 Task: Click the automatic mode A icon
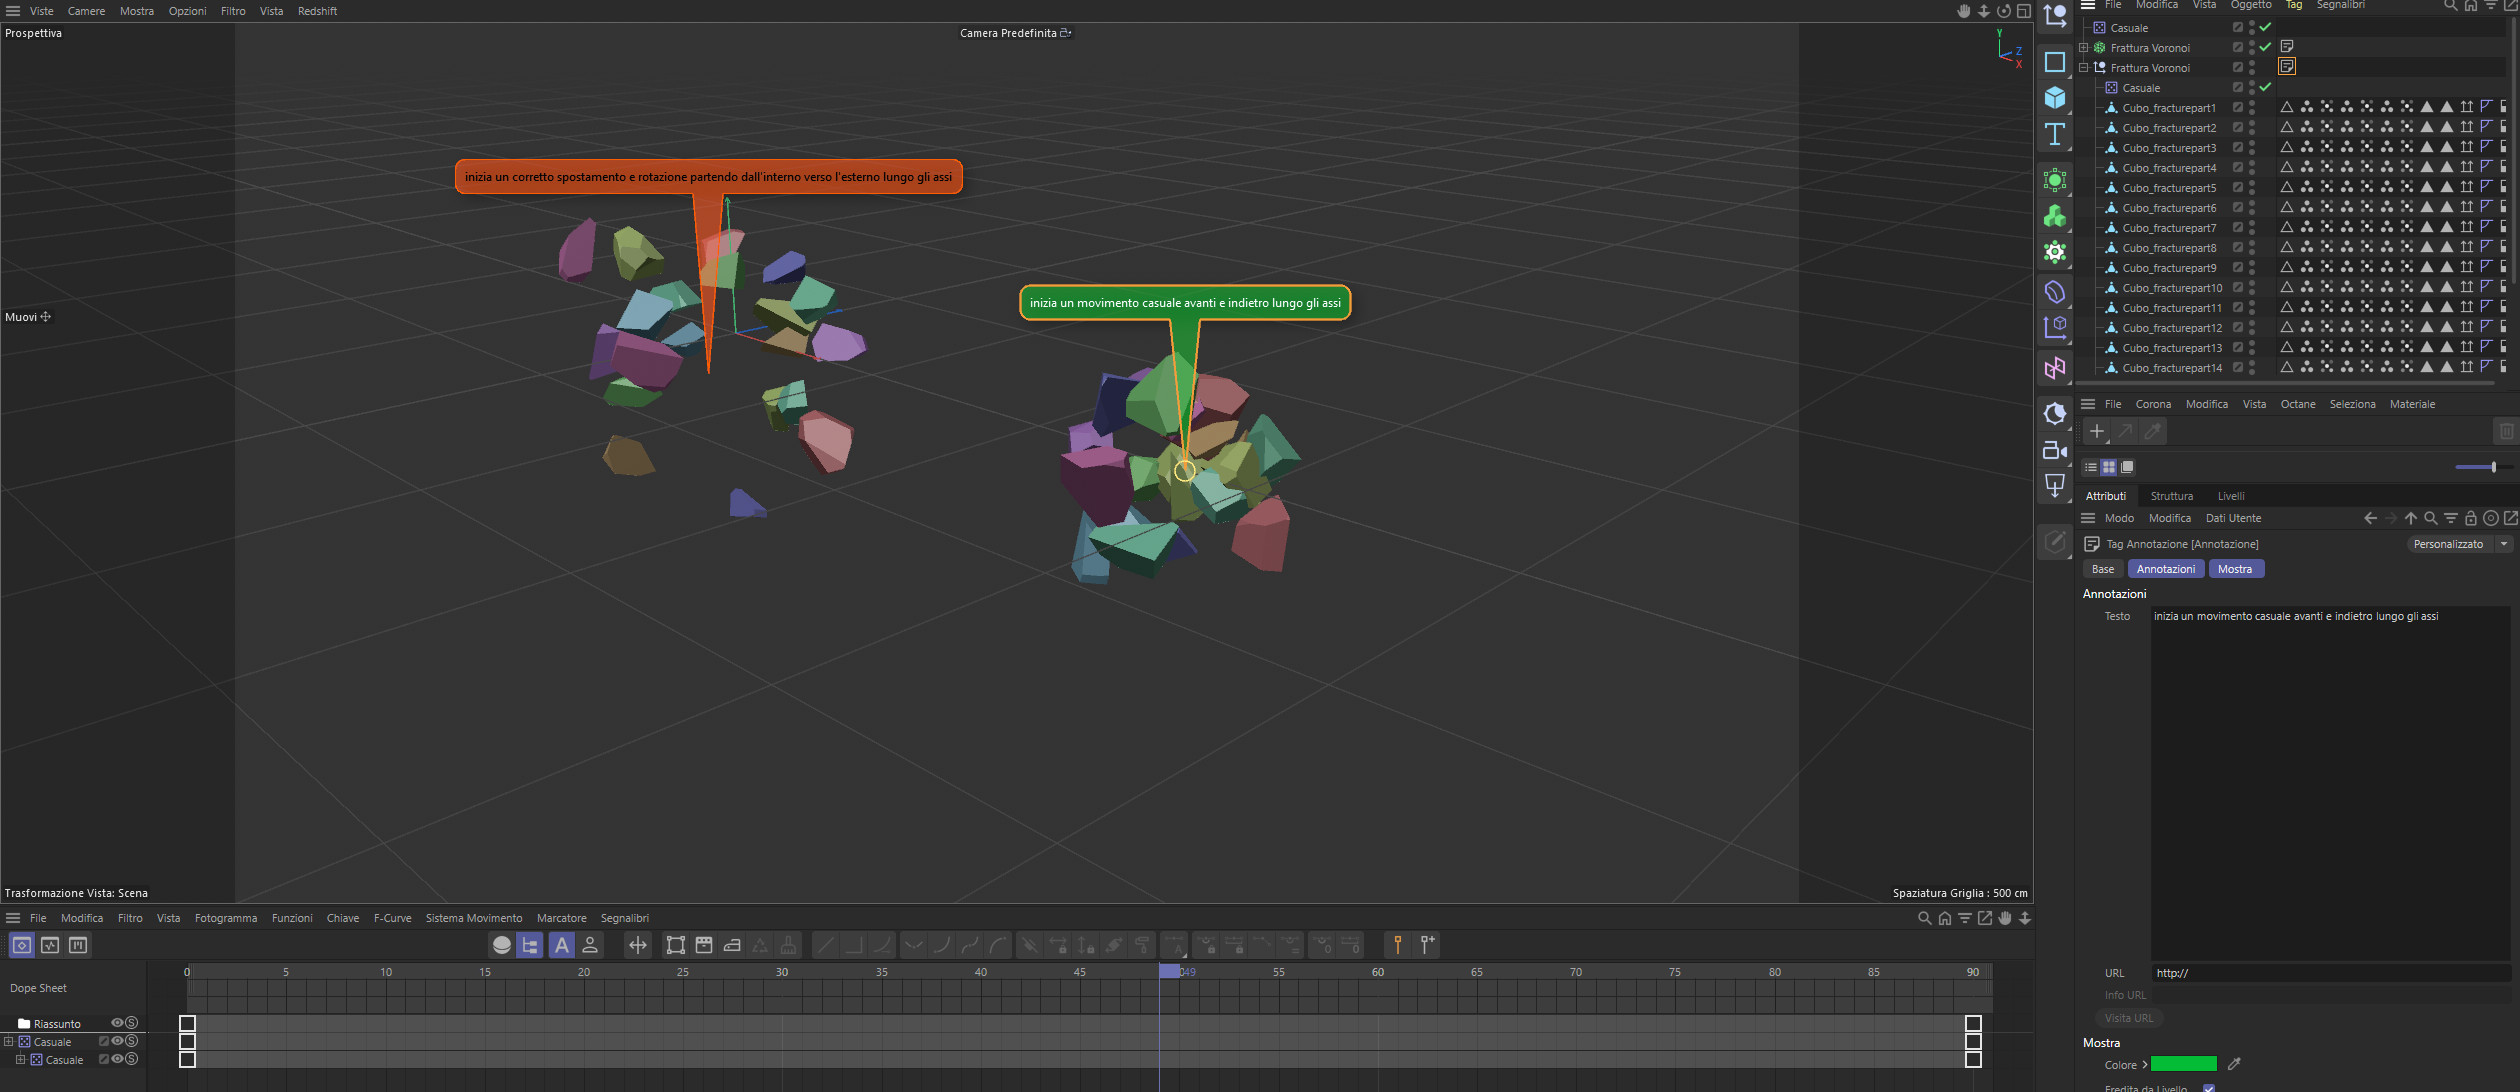[x=561, y=945]
